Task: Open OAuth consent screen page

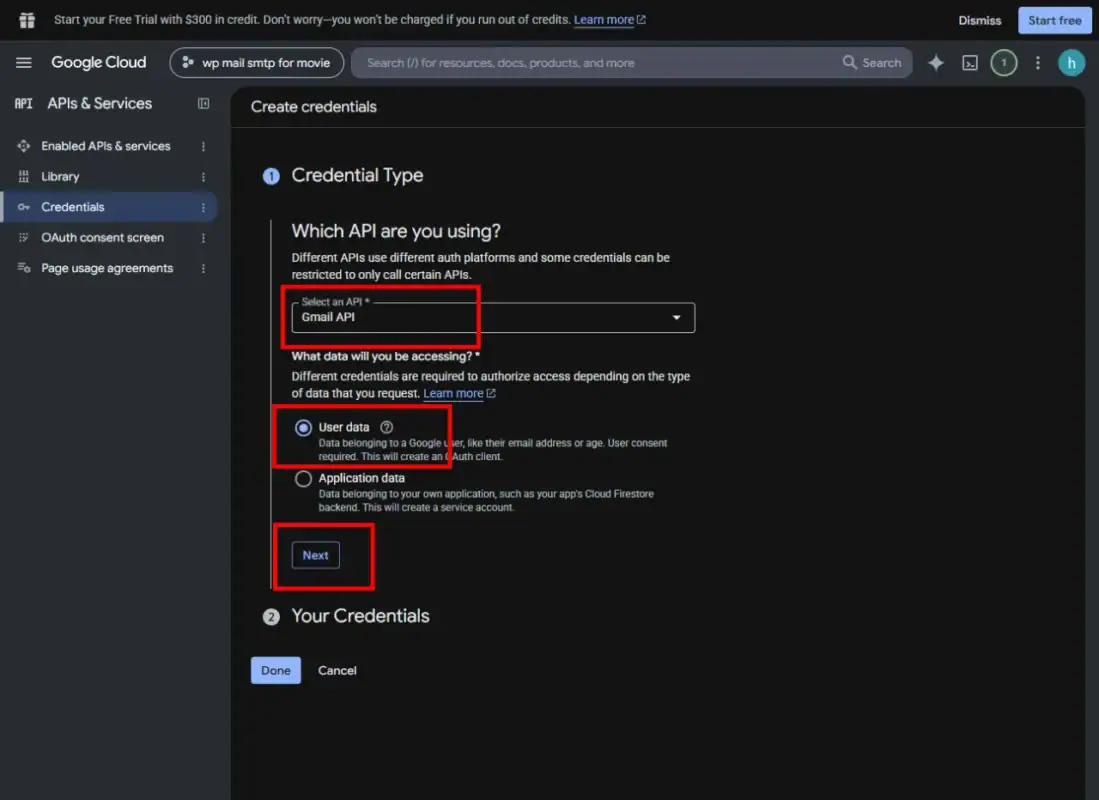Action: (x=102, y=238)
